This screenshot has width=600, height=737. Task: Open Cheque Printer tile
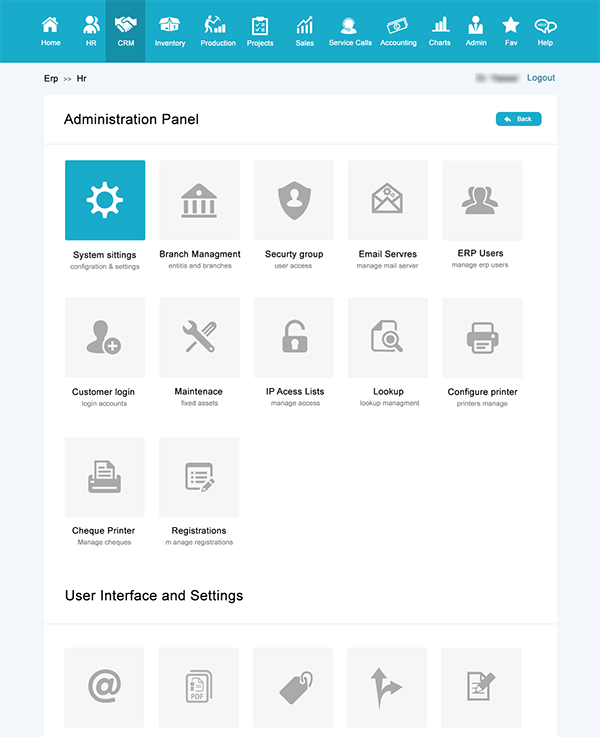(x=105, y=477)
